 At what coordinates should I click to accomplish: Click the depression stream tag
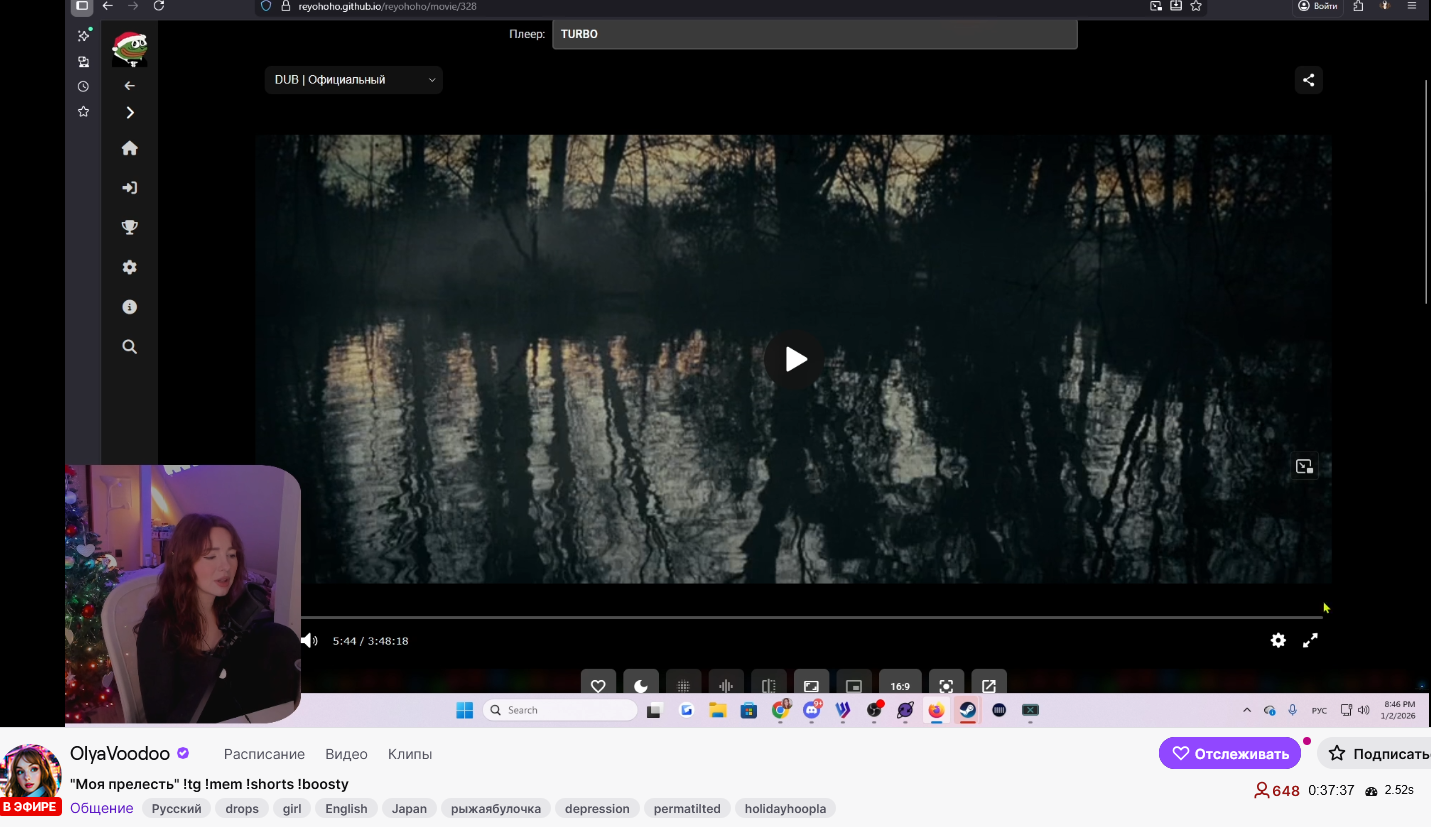pos(597,809)
